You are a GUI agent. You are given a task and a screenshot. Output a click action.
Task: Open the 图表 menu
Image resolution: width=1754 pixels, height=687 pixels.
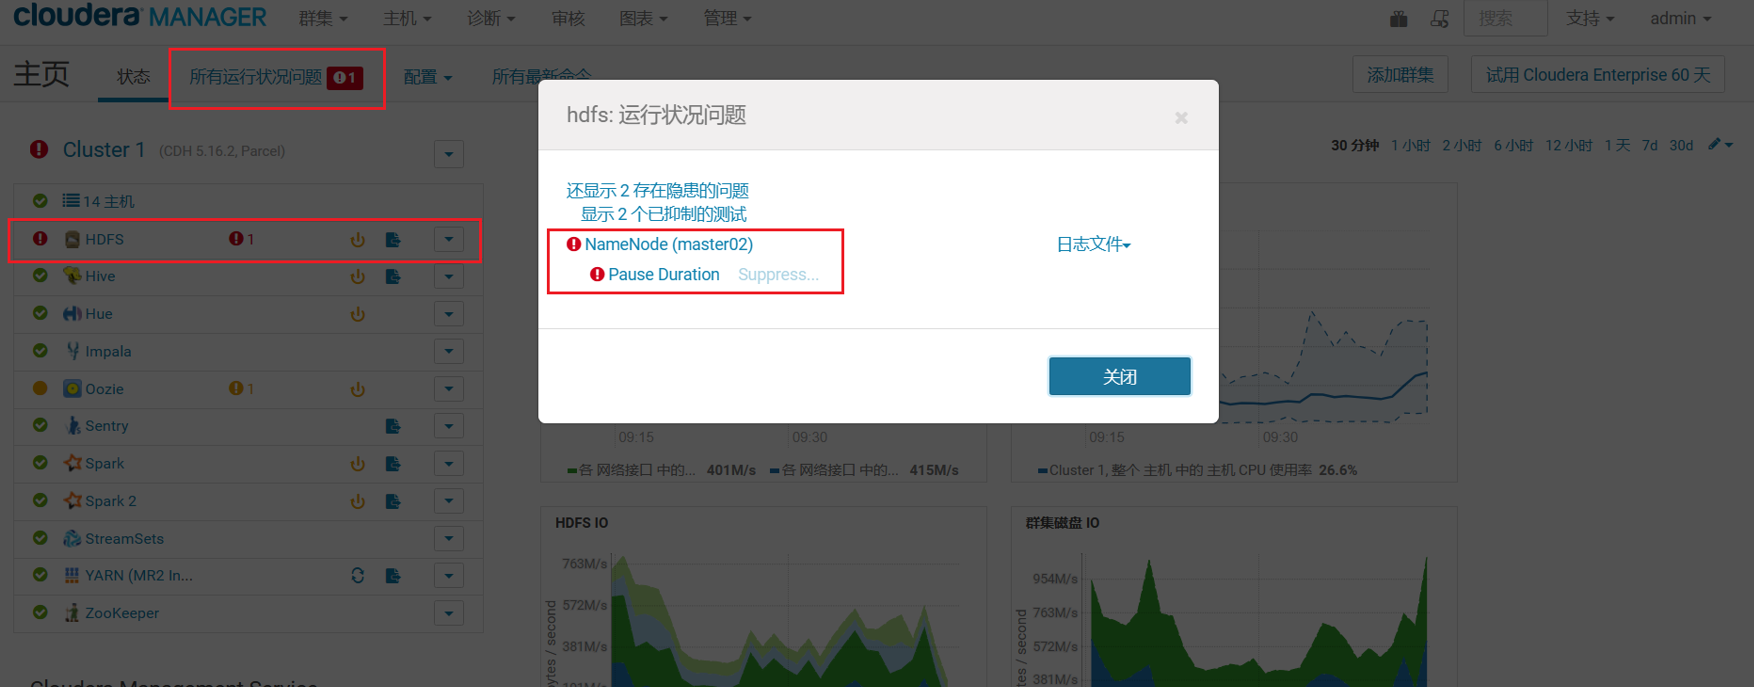click(643, 18)
